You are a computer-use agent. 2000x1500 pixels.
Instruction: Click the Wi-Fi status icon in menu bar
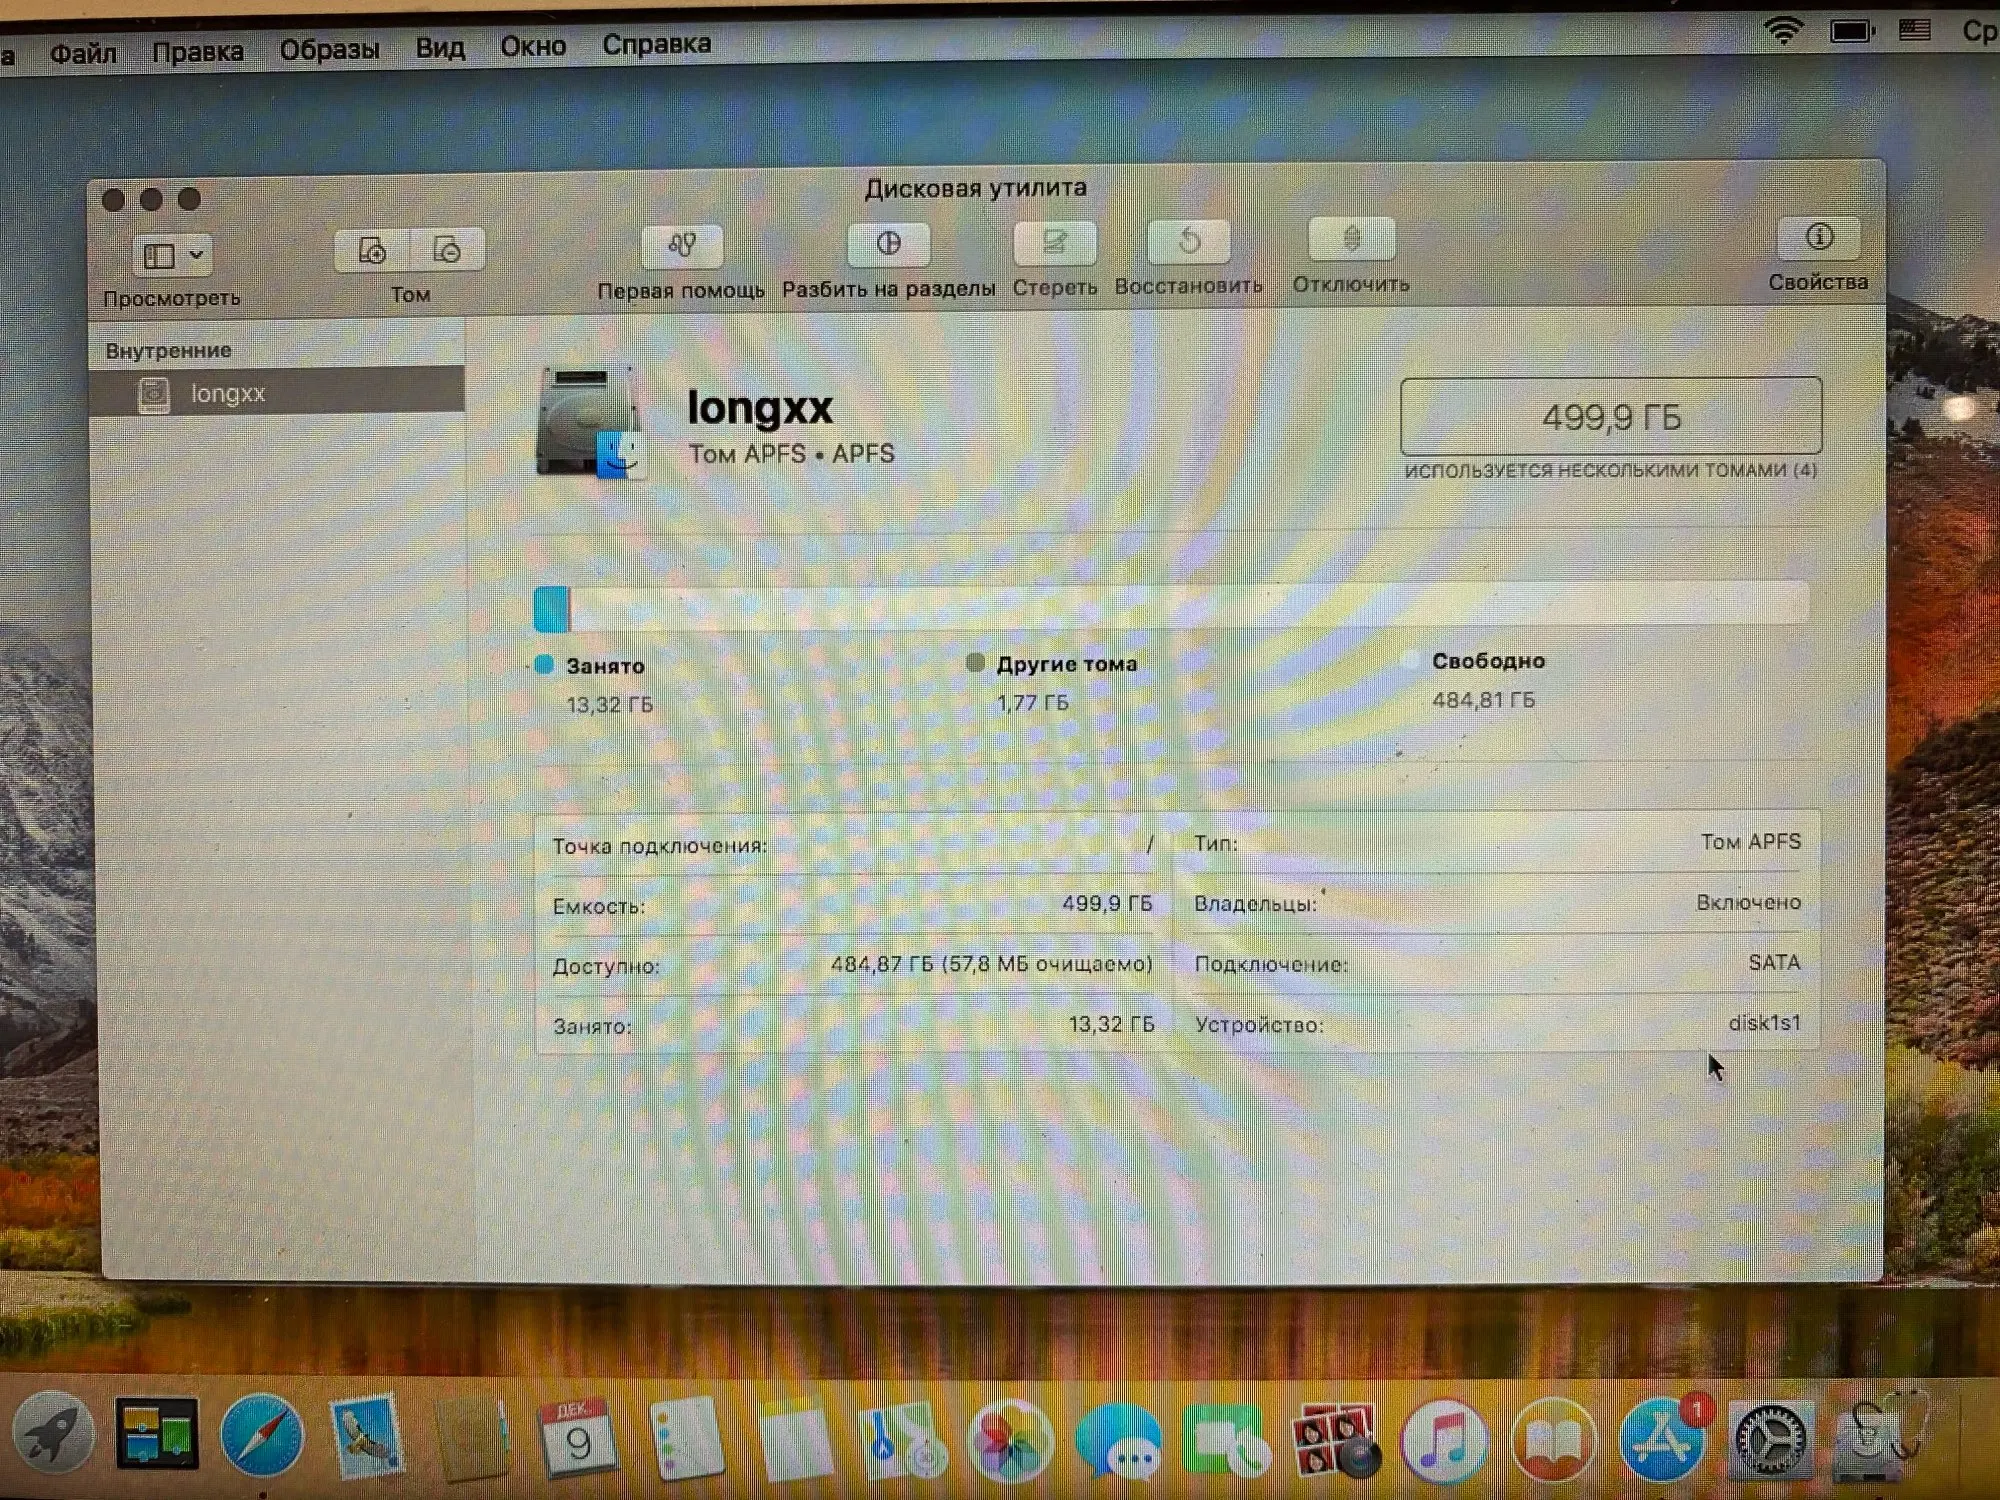pos(1782,31)
